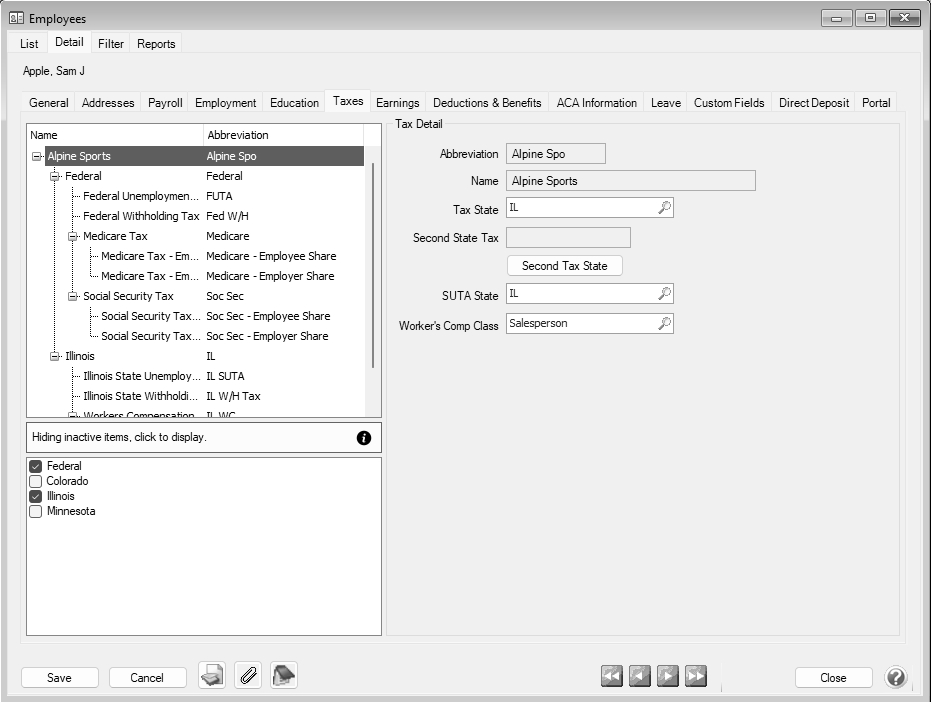Uncheck the Federal checkbox
Screen dimensions: 931x702
pyautogui.click(x=36, y=466)
